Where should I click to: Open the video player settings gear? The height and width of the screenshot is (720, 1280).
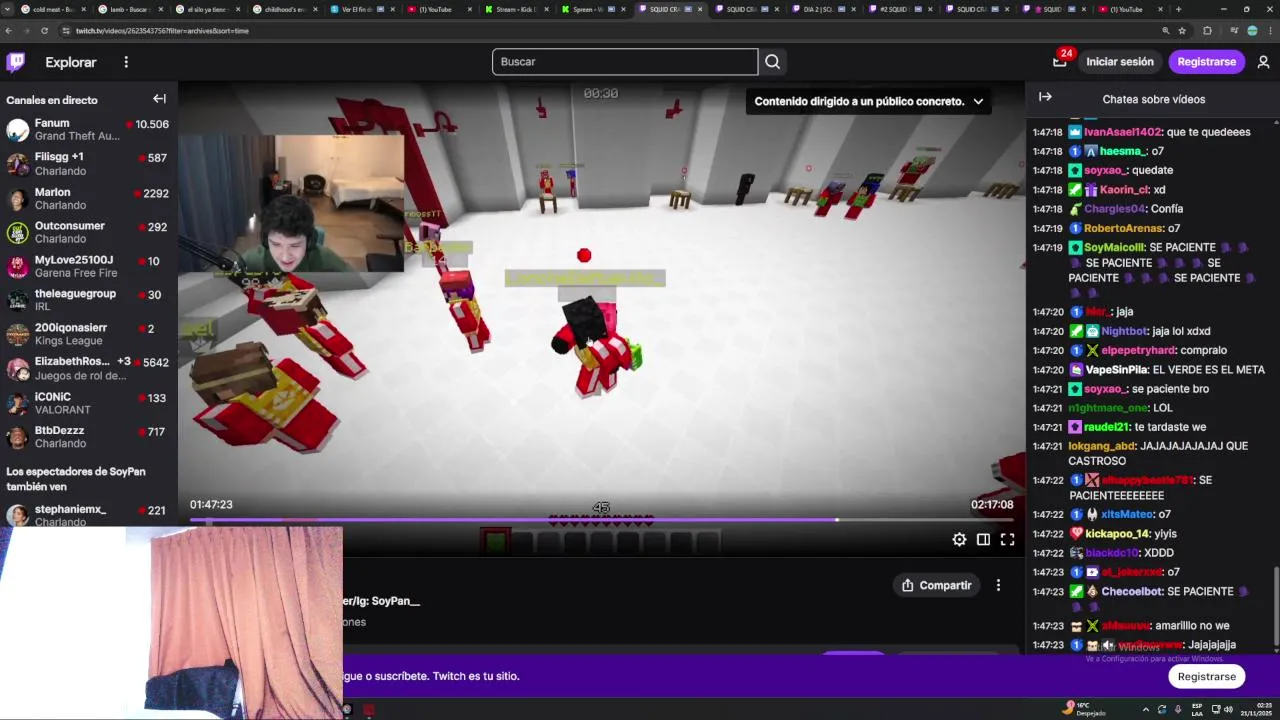(959, 539)
